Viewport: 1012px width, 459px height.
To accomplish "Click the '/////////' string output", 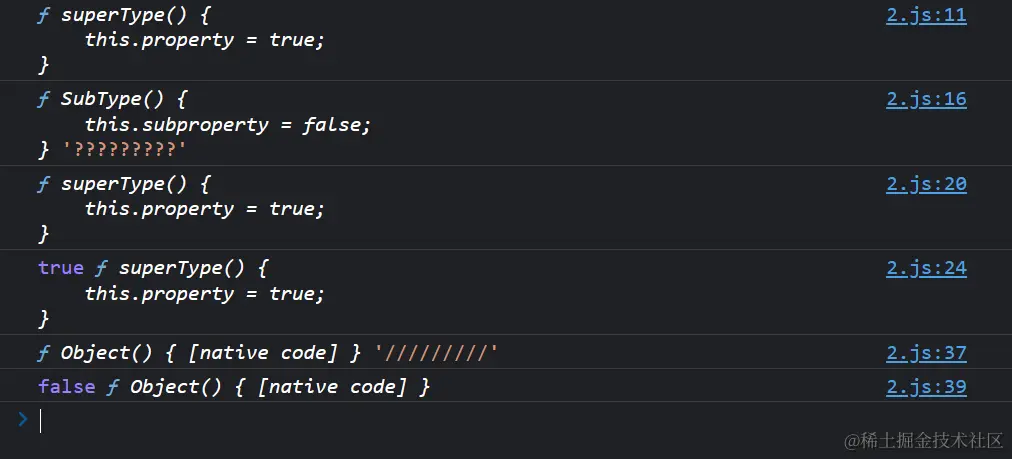I will [435, 353].
